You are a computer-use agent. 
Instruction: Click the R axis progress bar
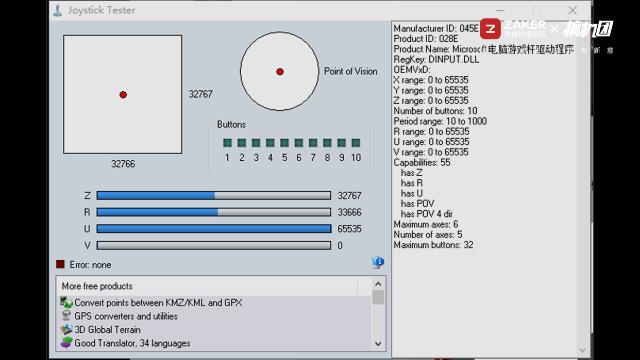214,212
